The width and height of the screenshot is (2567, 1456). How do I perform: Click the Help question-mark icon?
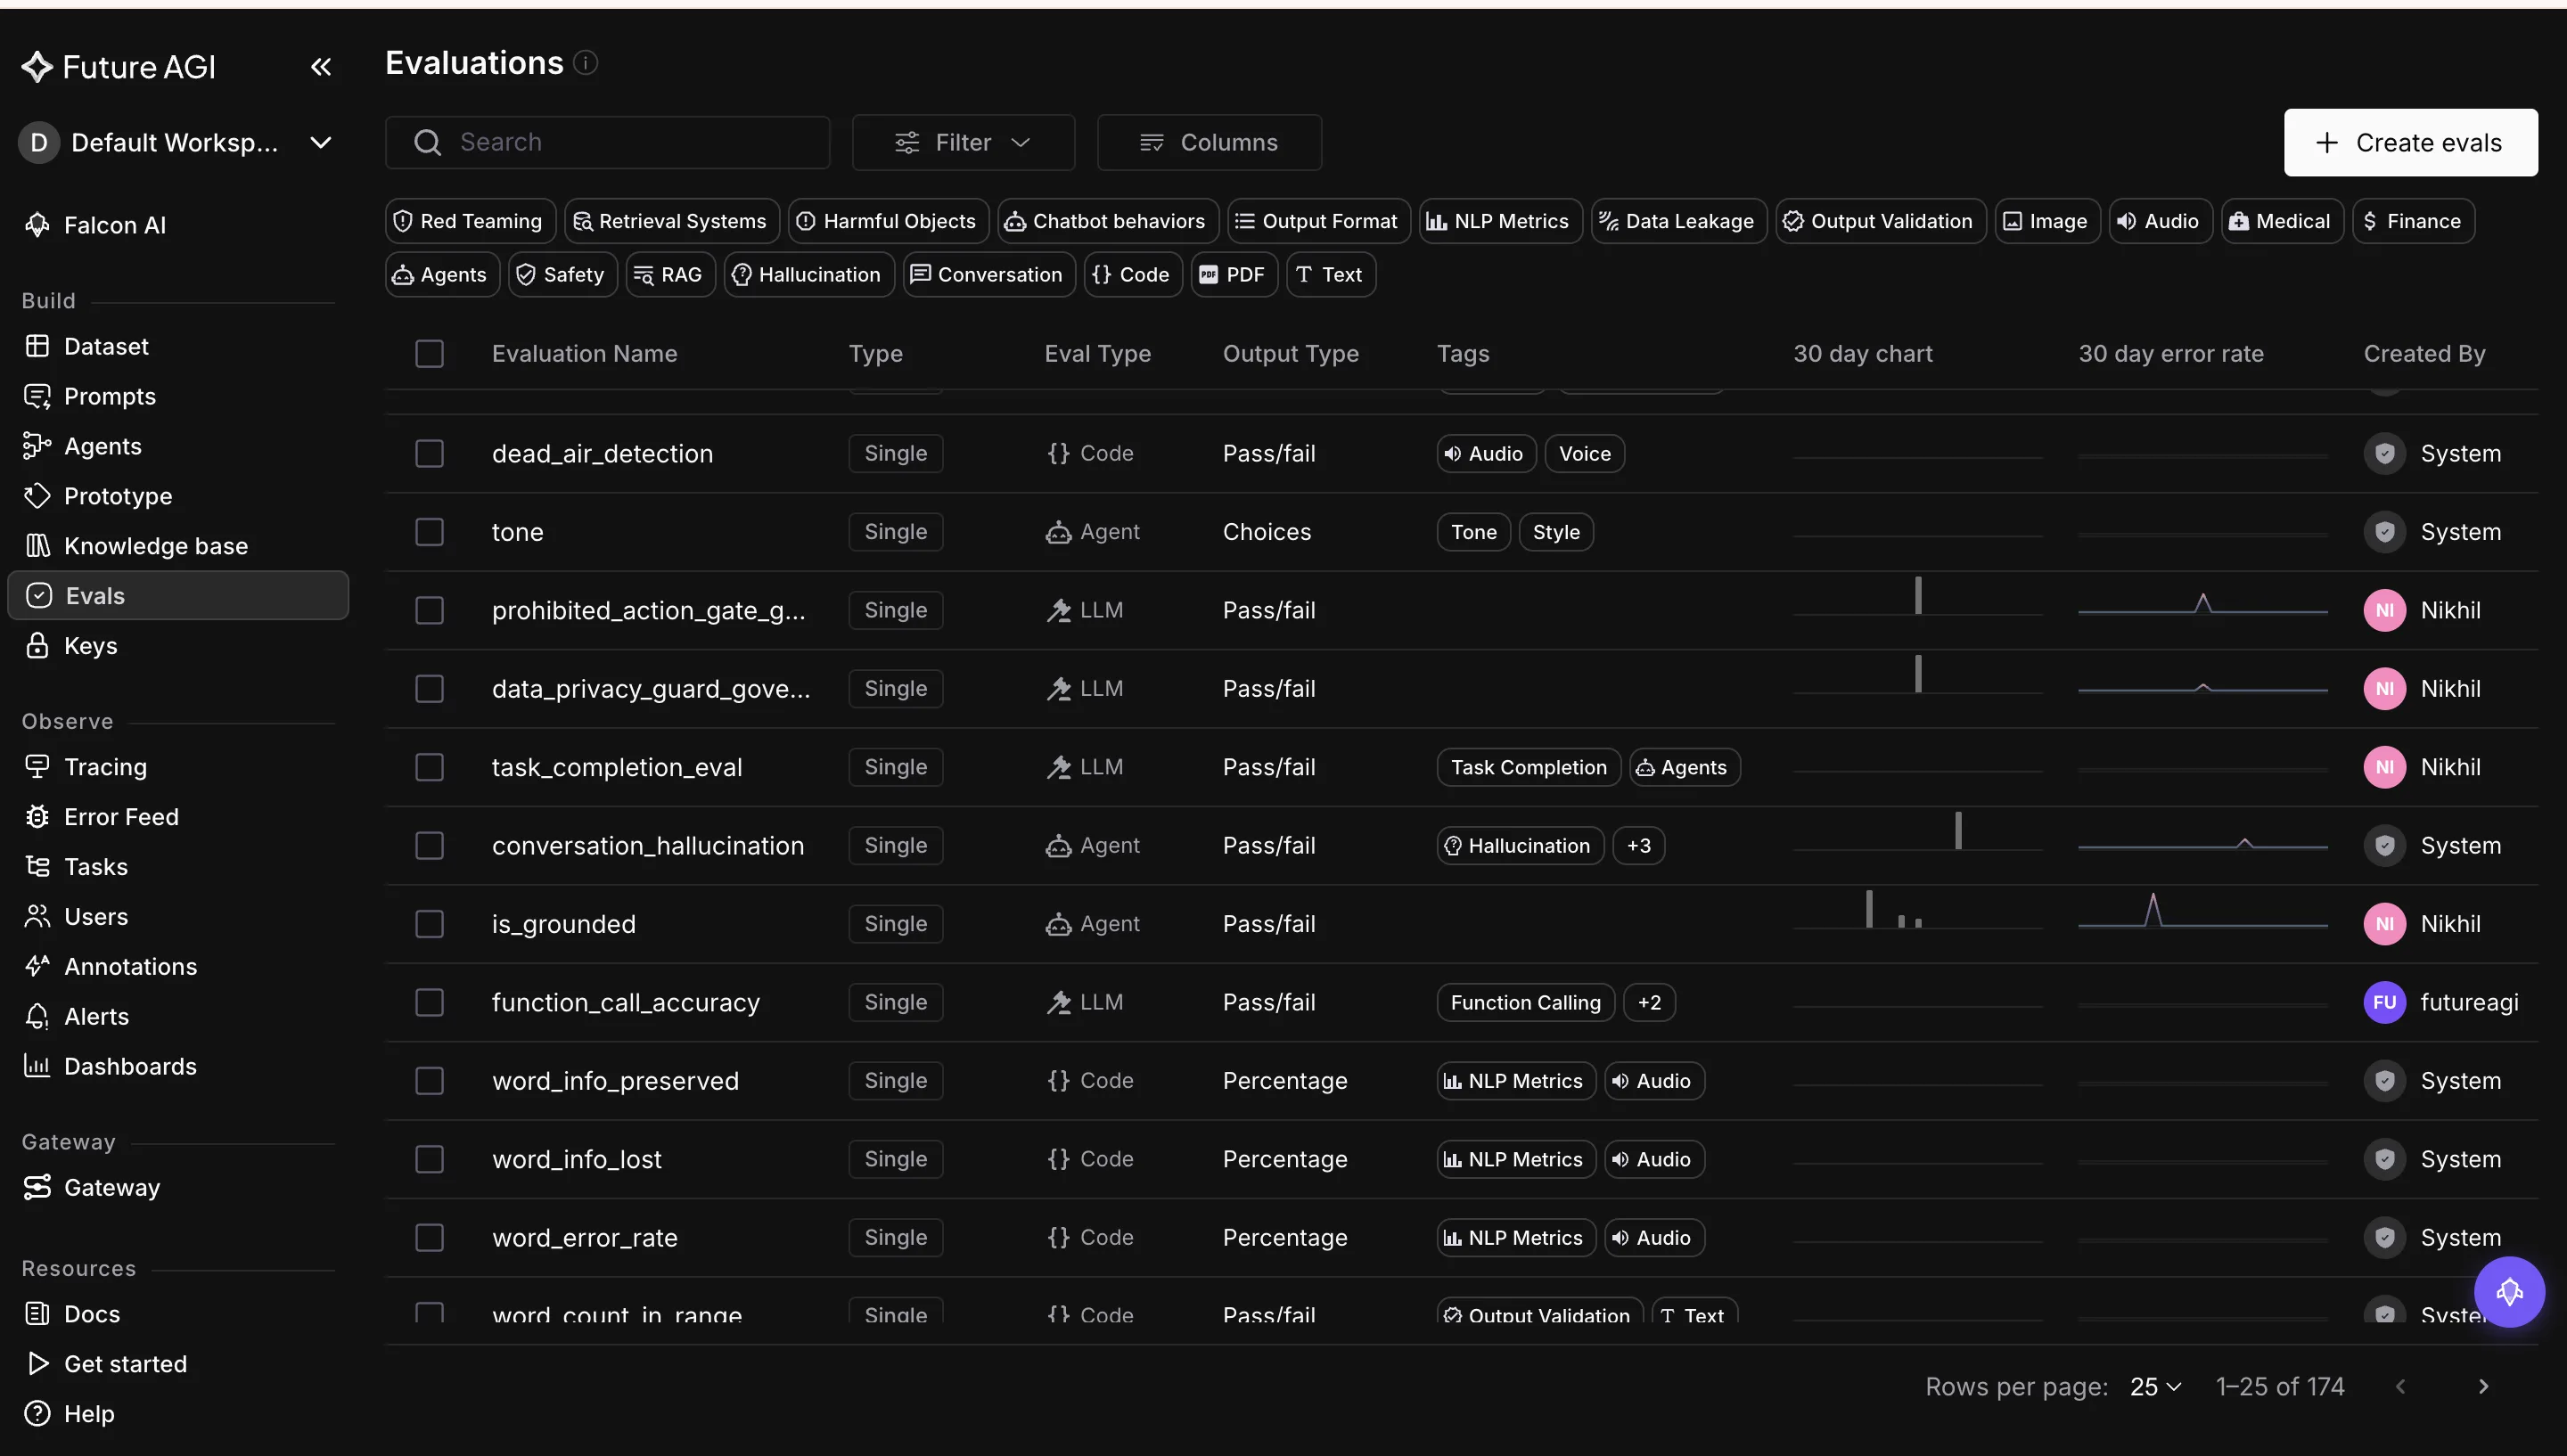(x=37, y=1414)
